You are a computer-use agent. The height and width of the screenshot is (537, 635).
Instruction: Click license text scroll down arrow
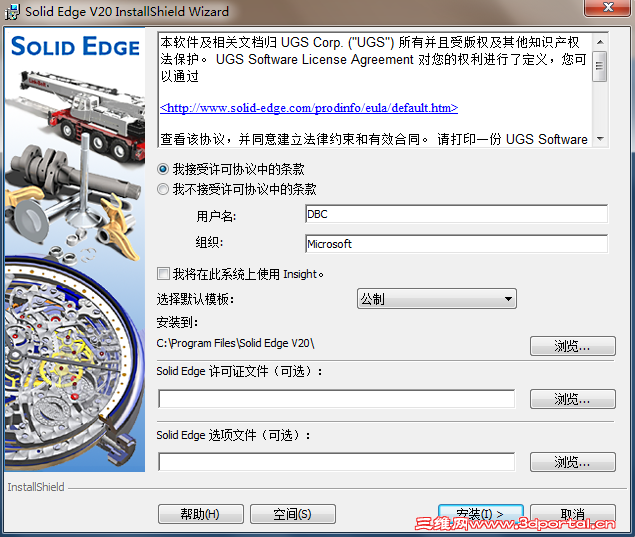[x=600, y=139]
